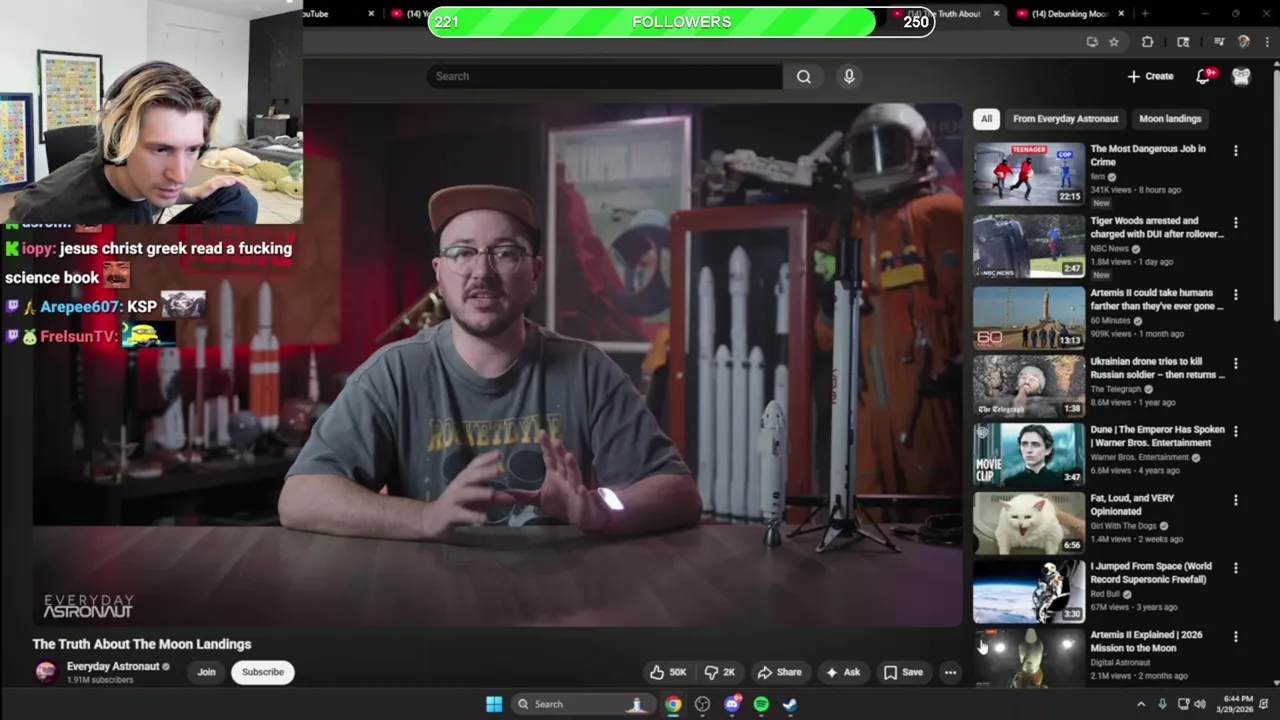This screenshot has height=720, width=1280.
Task: Open options menu for Tiger Woods video
Action: (1236, 223)
